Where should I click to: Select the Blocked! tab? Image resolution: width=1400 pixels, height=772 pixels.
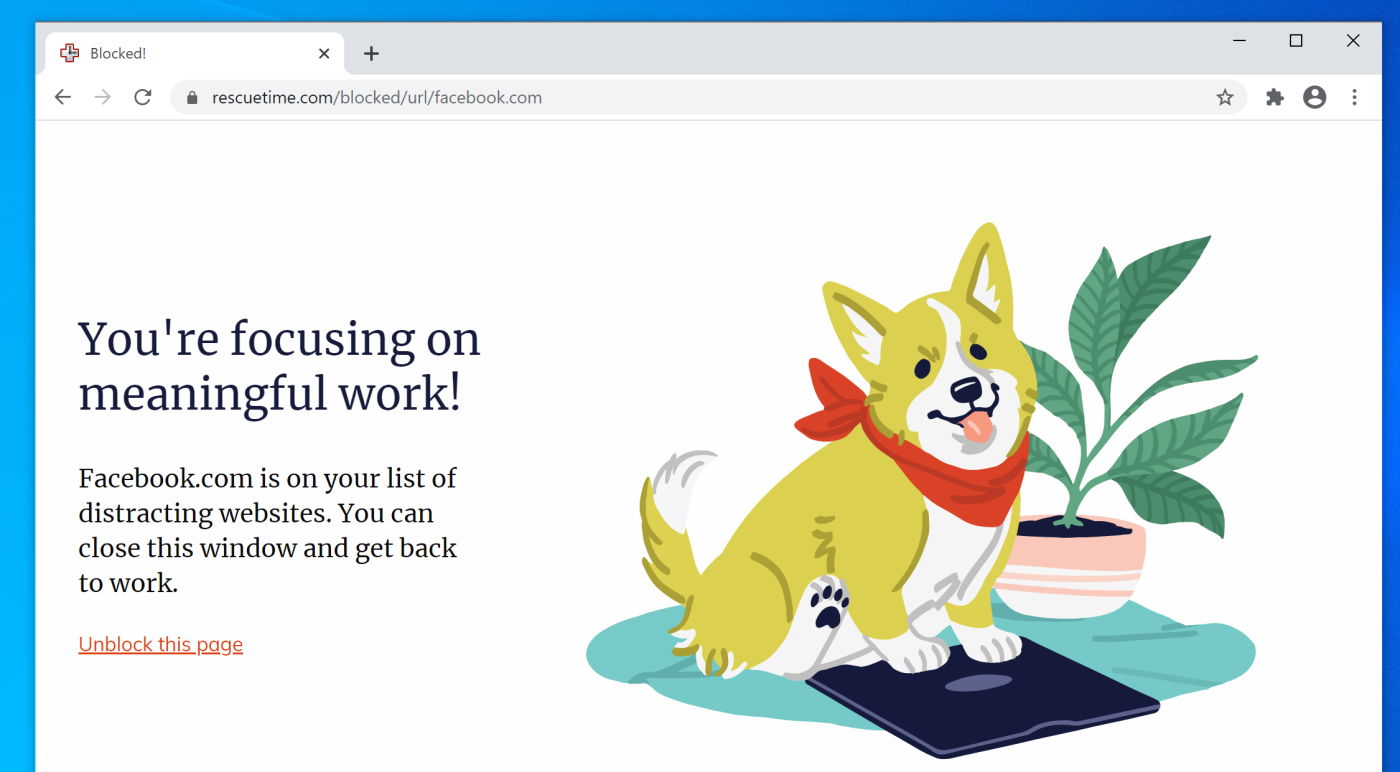[x=195, y=54]
